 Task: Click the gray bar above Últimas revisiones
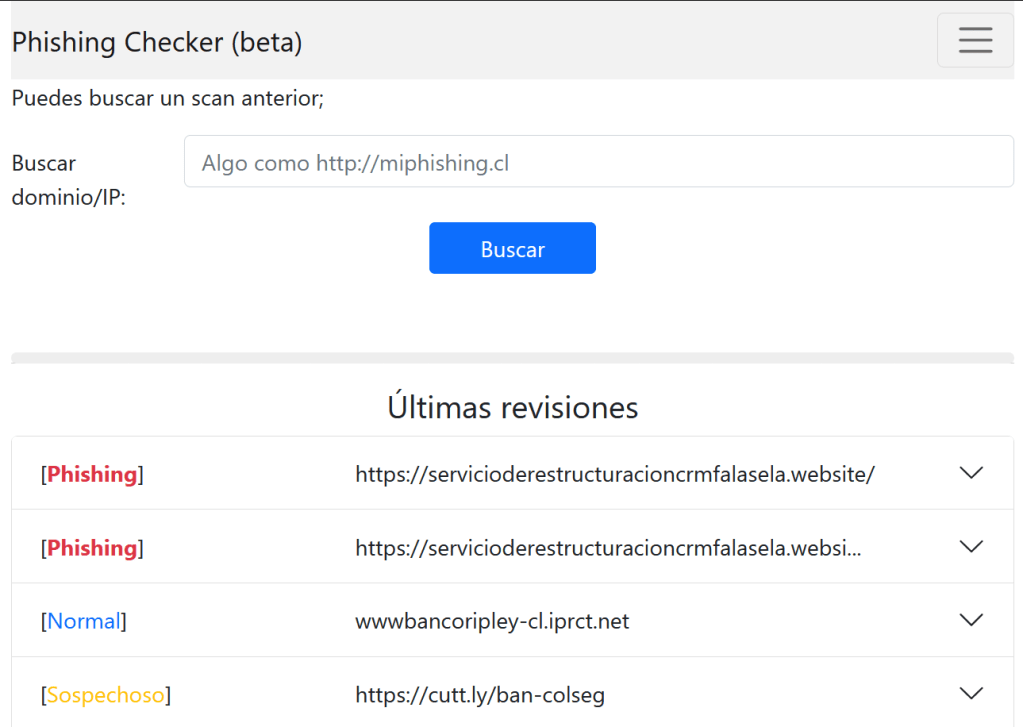pos(512,358)
